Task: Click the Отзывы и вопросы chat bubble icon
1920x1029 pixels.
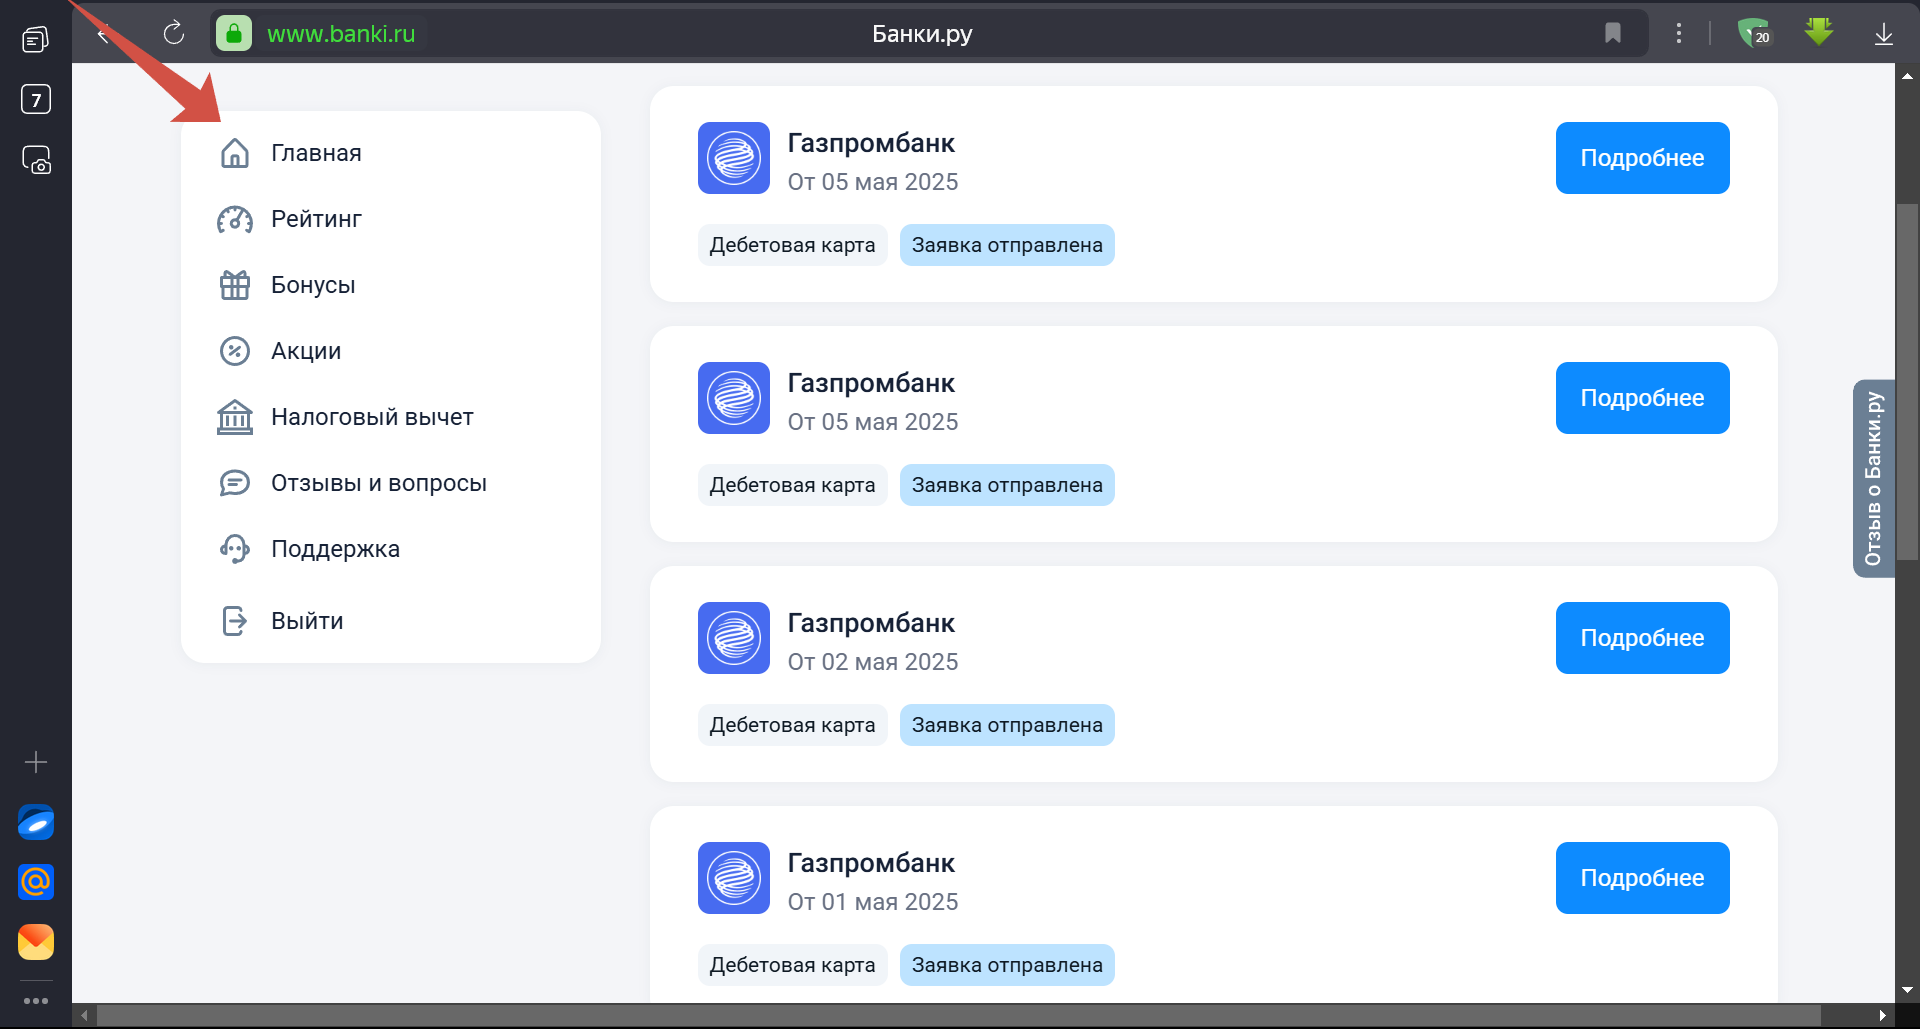Action: (x=235, y=483)
